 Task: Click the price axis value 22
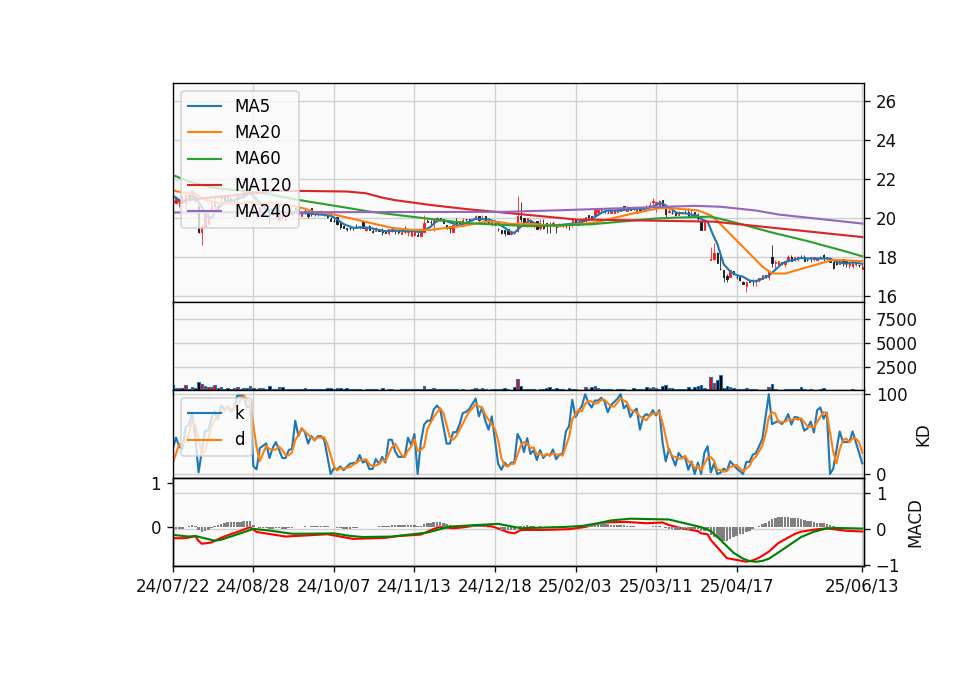885,180
